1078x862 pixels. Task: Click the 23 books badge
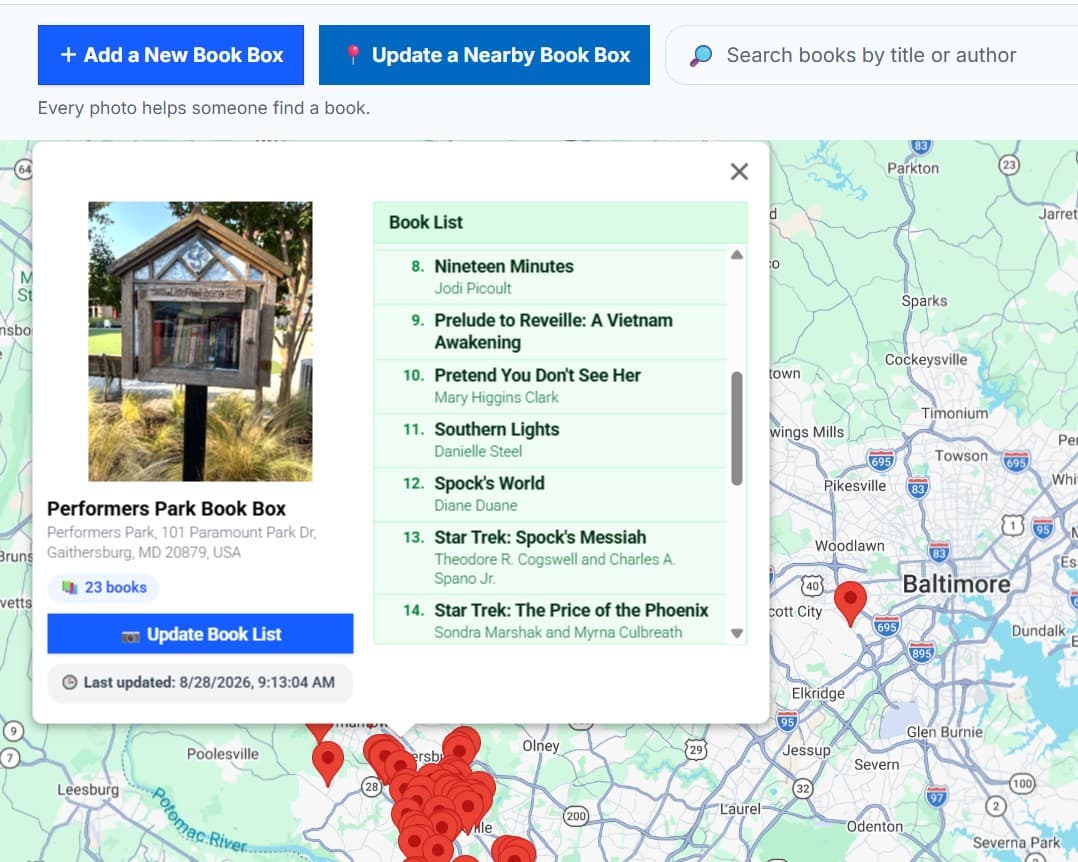(104, 588)
